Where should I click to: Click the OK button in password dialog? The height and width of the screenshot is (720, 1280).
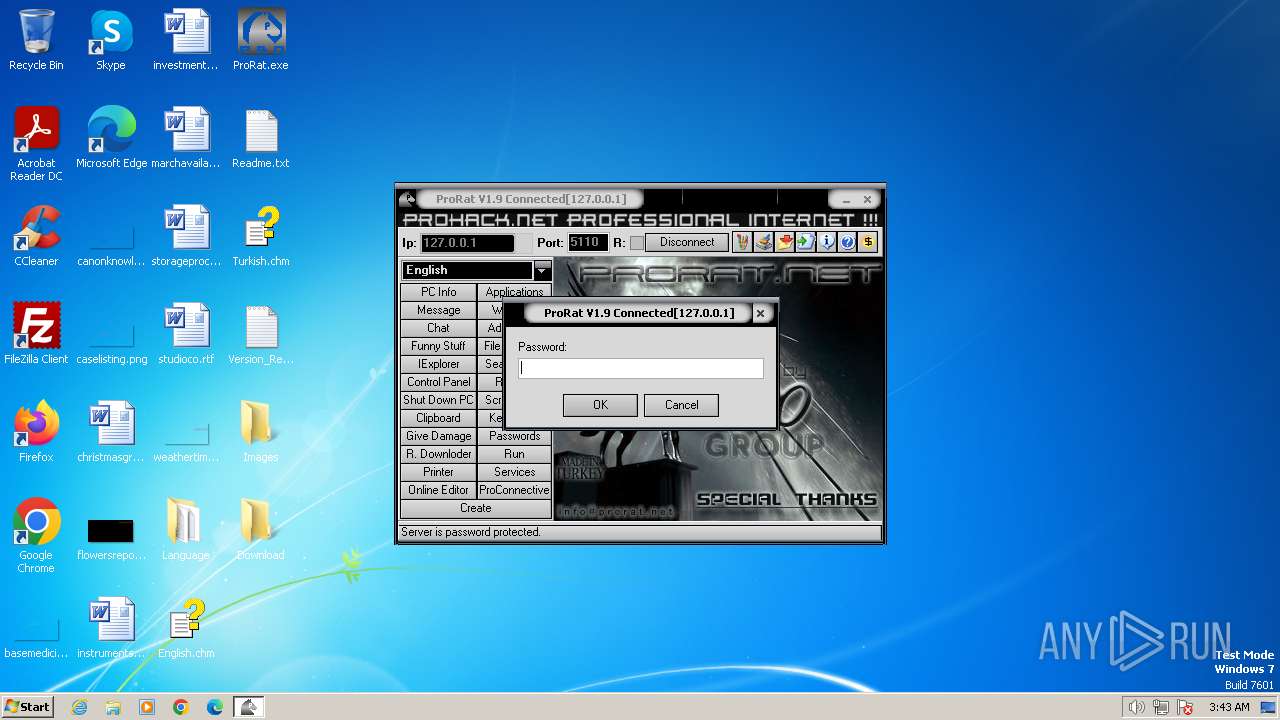pyautogui.click(x=600, y=405)
